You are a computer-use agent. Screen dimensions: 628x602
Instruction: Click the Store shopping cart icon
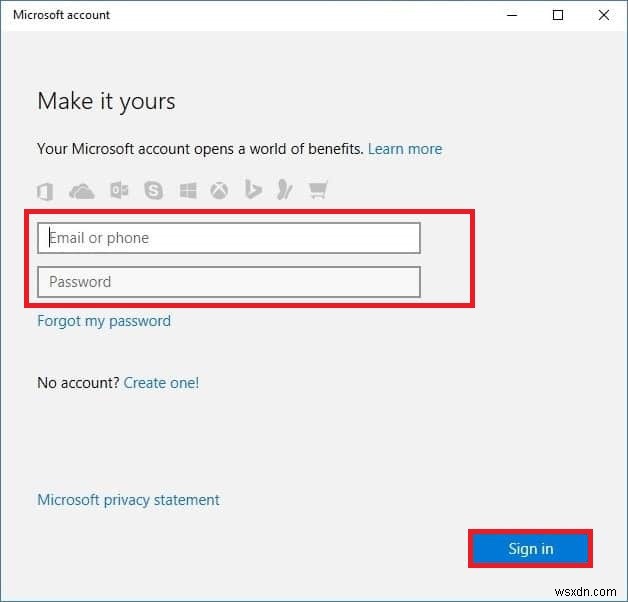pyautogui.click(x=318, y=190)
